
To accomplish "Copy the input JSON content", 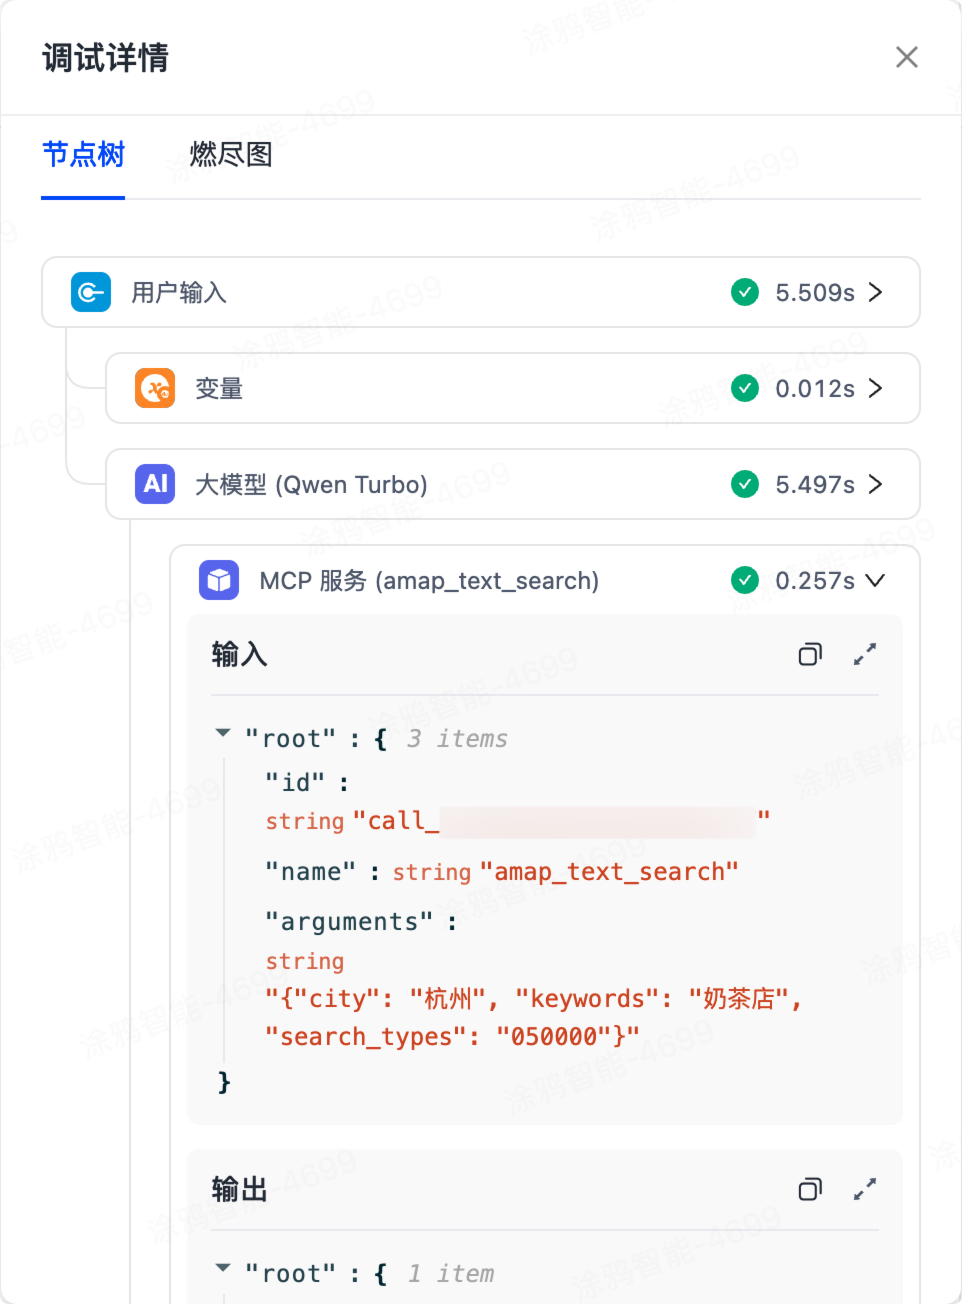I will click(x=810, y=655).
